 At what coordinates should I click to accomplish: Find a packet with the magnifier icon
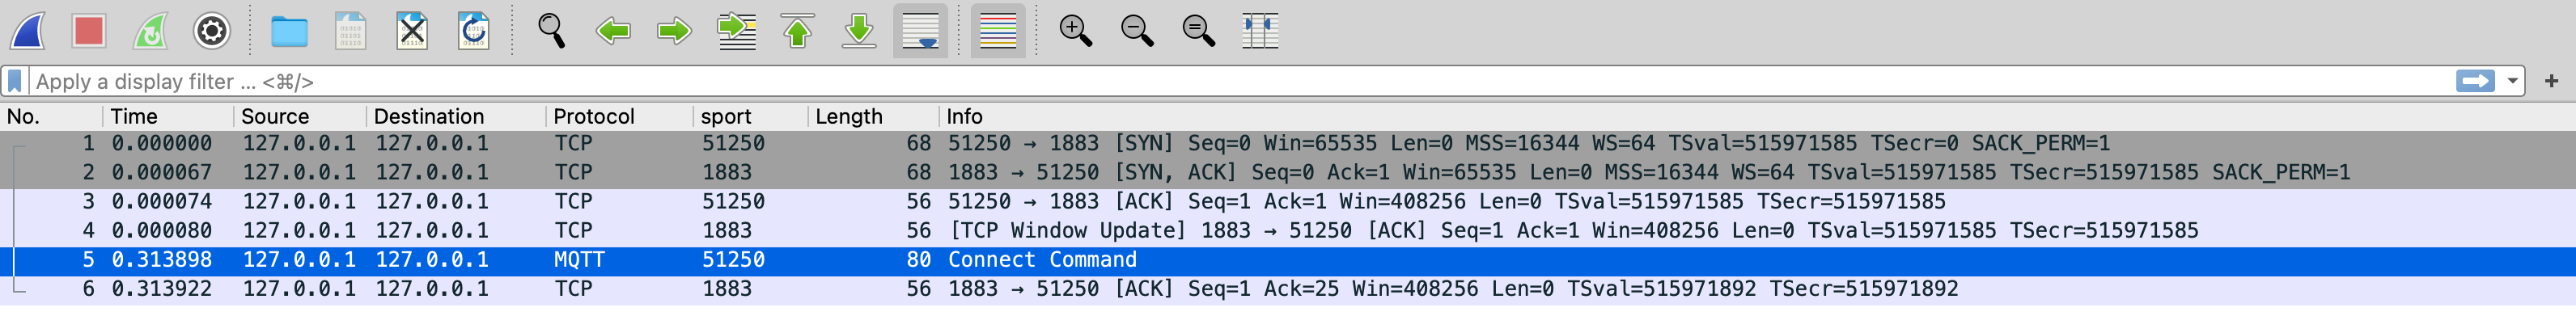point(551,31)
